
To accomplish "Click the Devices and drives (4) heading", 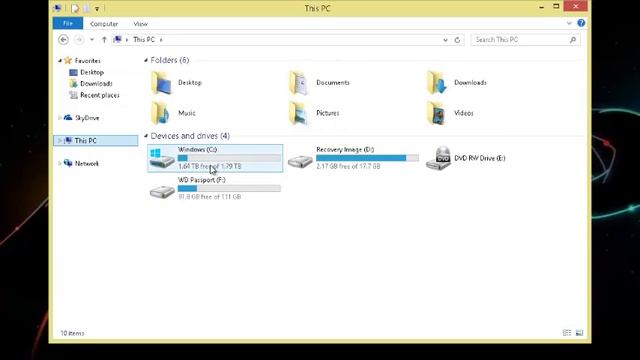I will click(x=190, y=136).
